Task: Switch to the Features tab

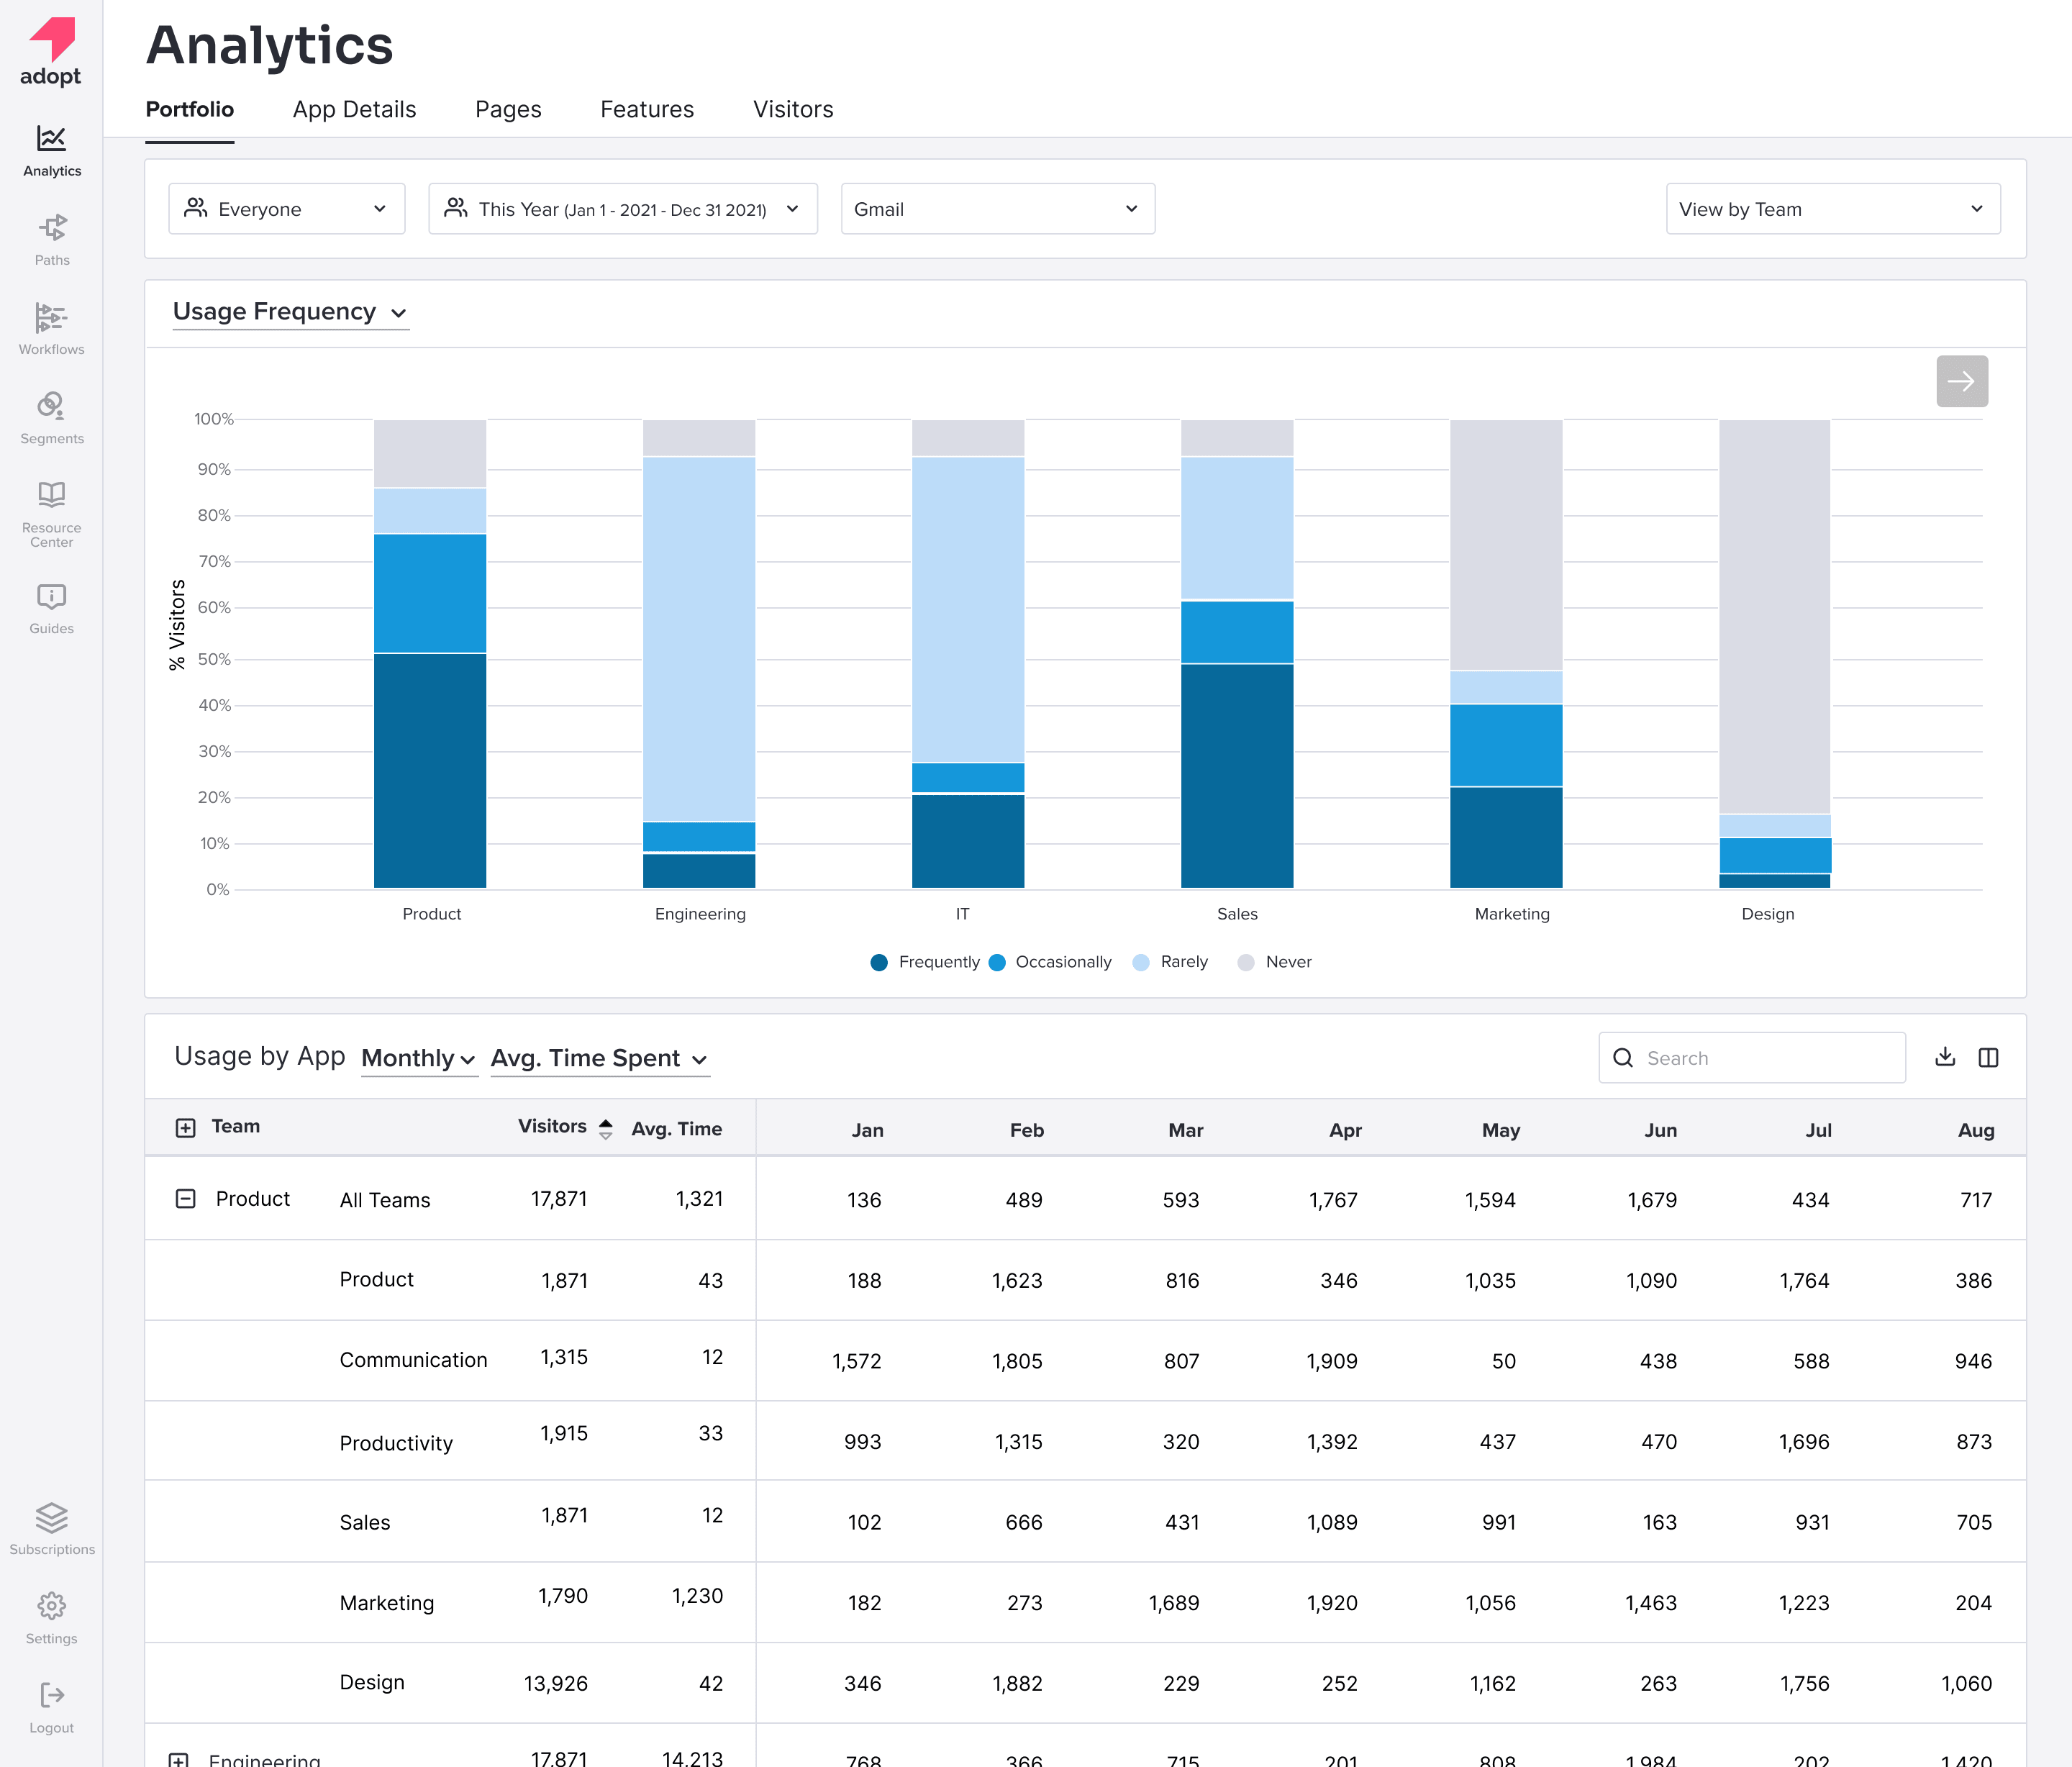Action: [x=647, y=109]
